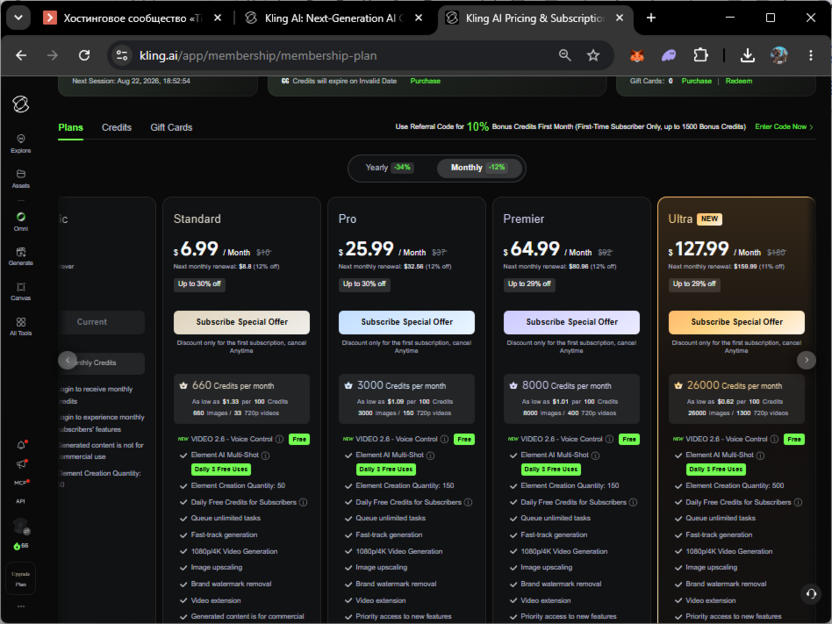
Task: Open MCP in the sidebar
Action: point(21,483)
